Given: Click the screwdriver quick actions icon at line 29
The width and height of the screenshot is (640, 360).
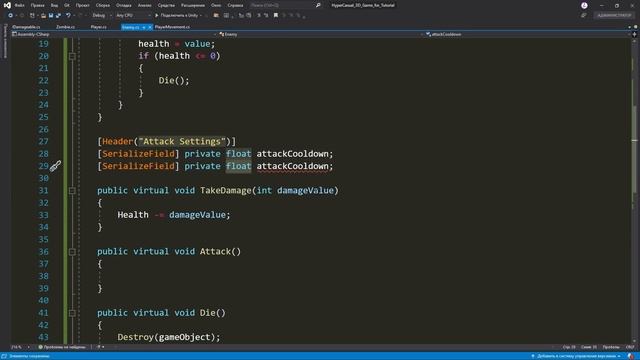Looking at the screenshot, I should (x=56, y=166).
